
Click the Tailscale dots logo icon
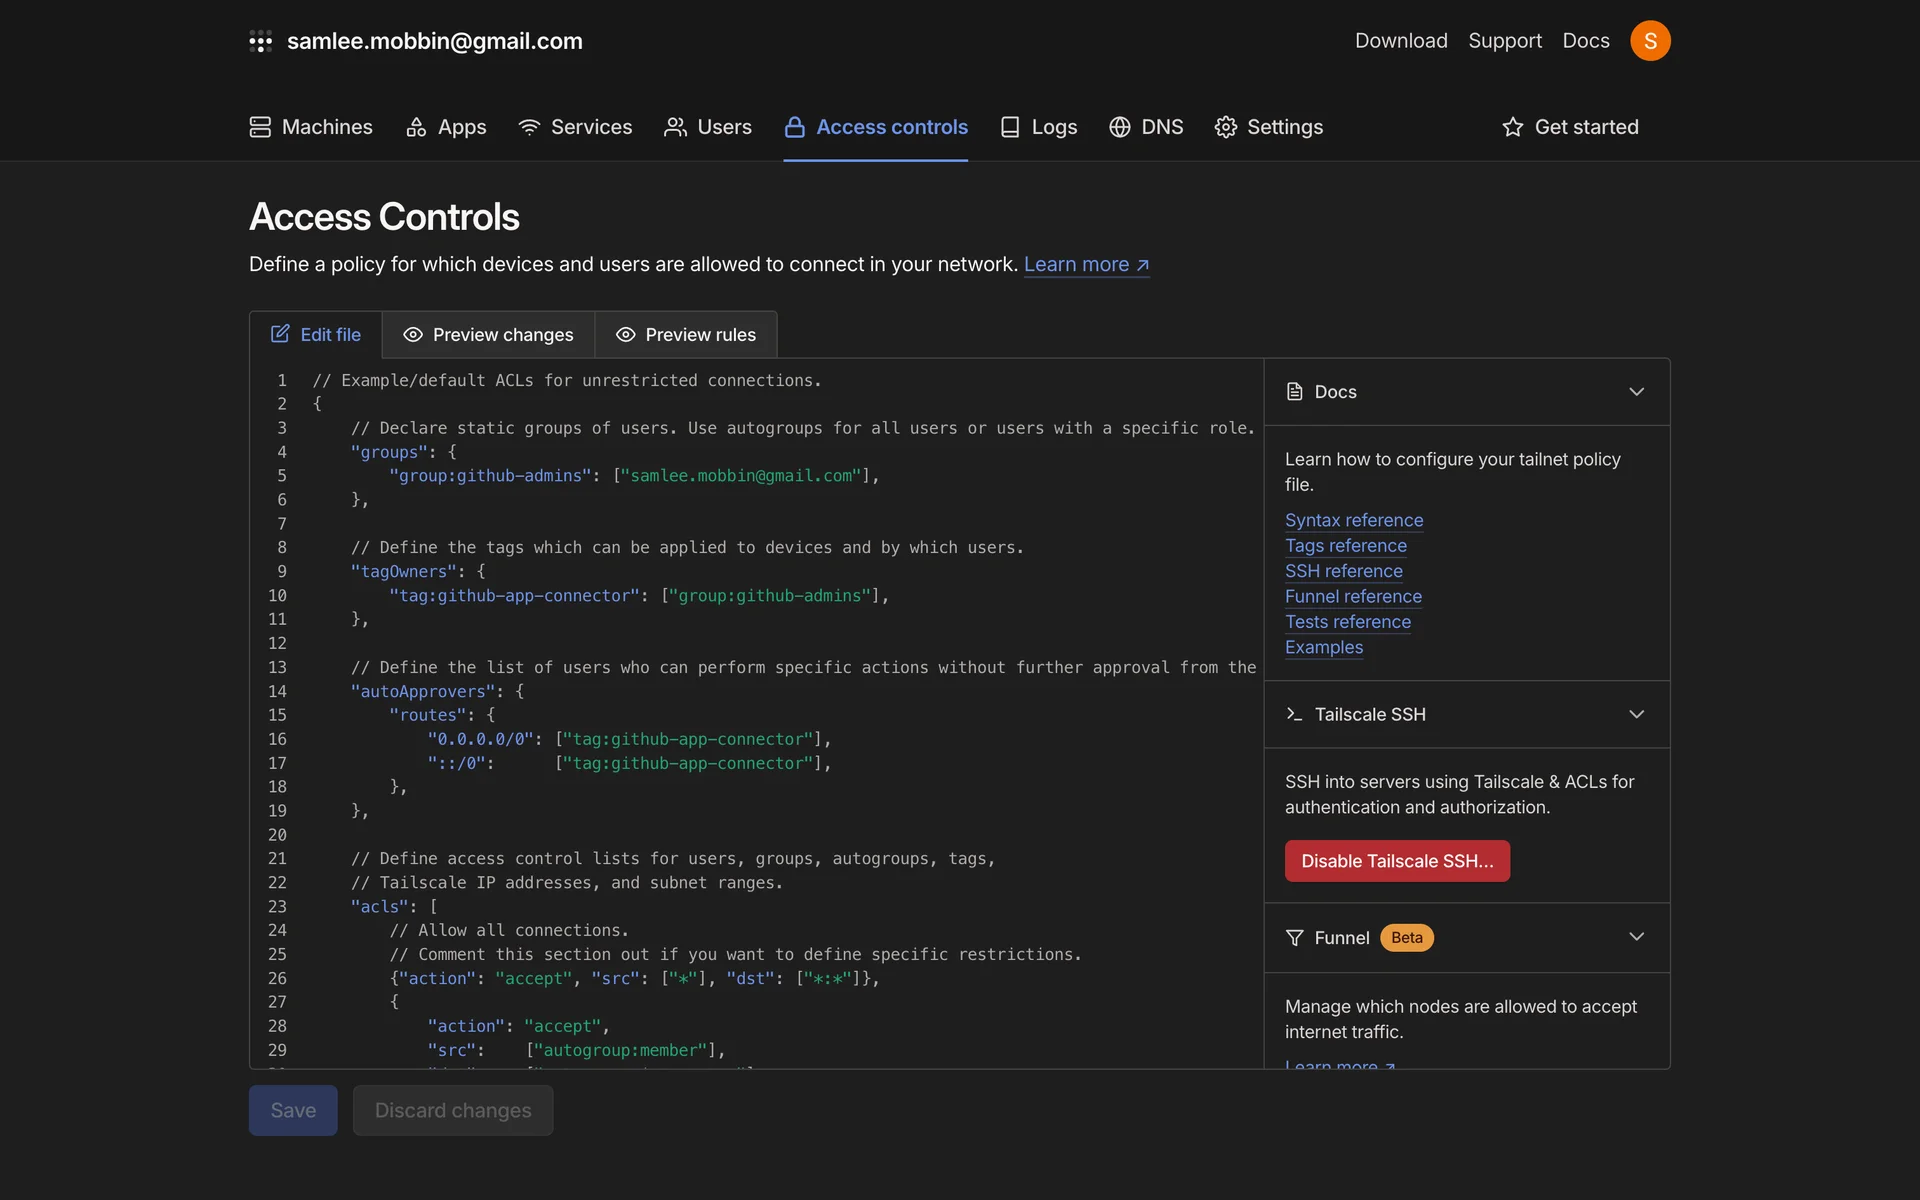coord(260,41)
